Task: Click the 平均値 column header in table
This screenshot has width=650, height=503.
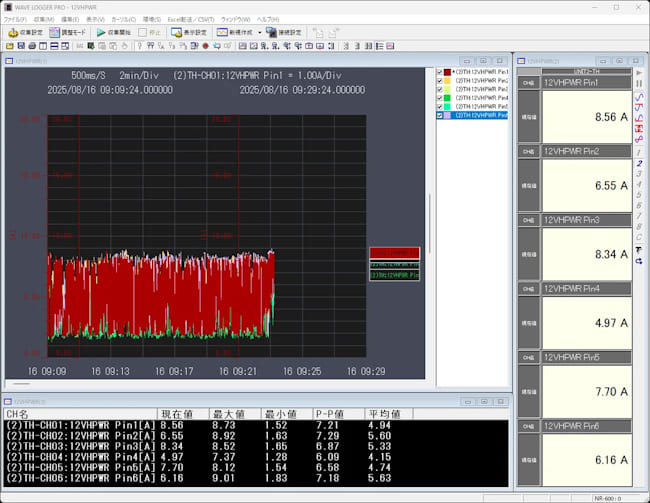Action: pyautogui.click(x=385, y=414)
